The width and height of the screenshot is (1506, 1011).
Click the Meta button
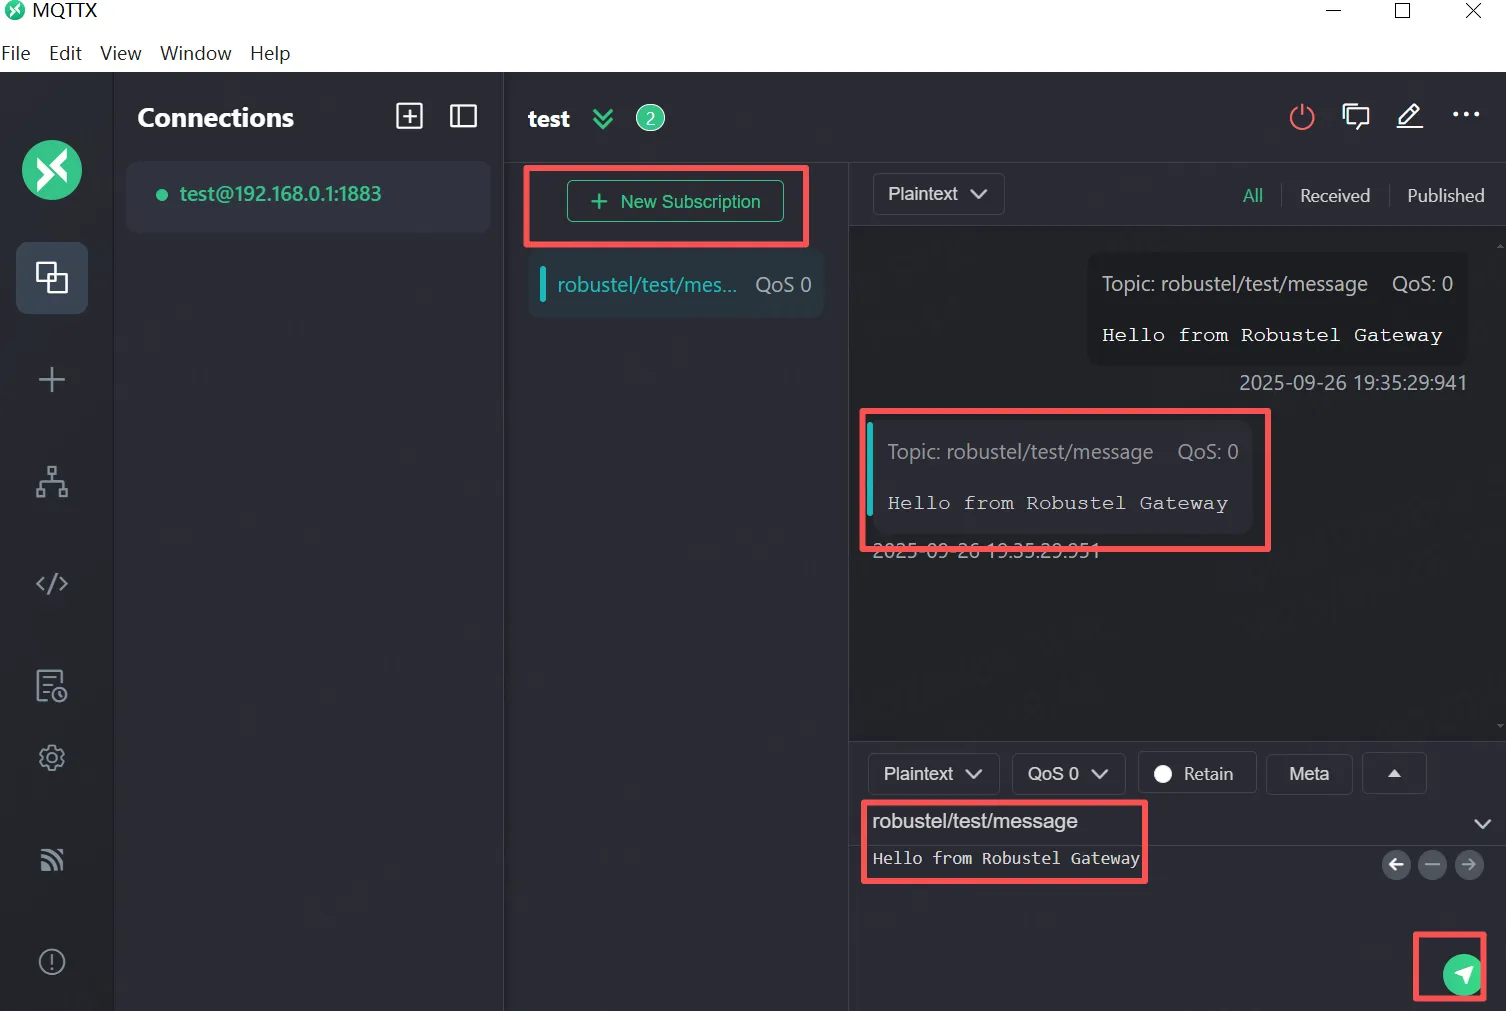(x=1308, y=774)
